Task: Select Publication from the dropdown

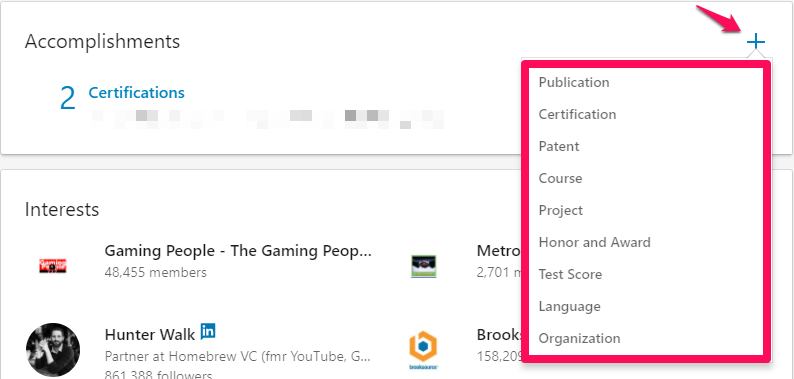Action: 574,82
